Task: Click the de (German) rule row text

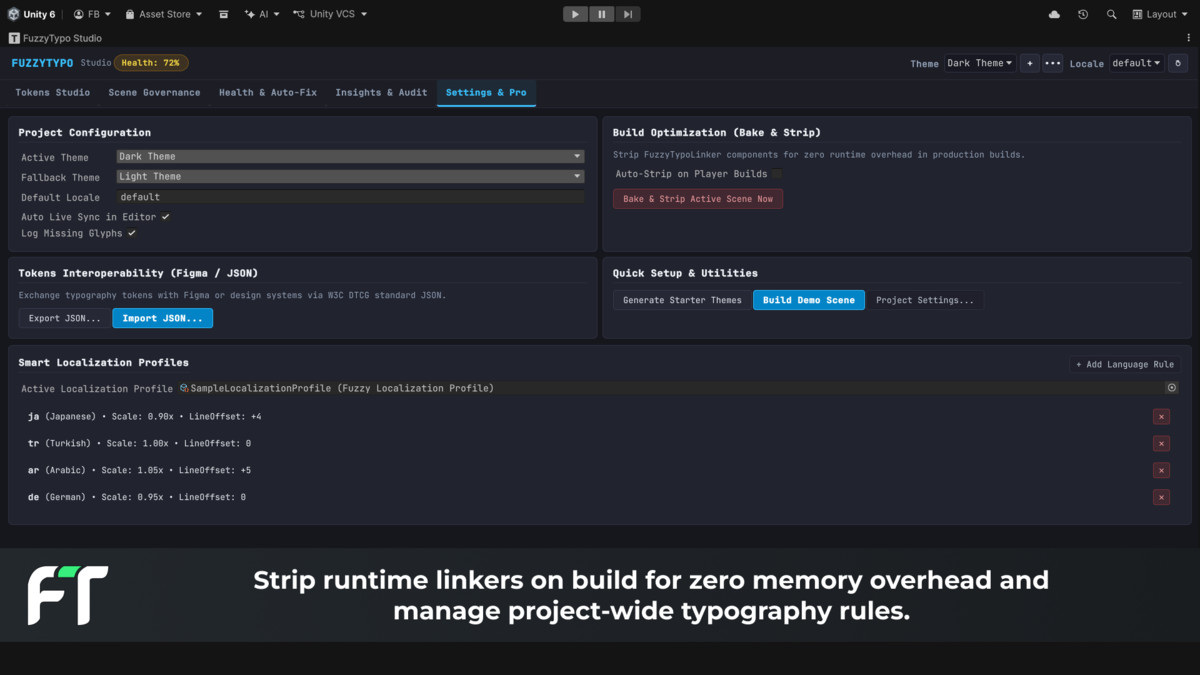Action: 137,497
